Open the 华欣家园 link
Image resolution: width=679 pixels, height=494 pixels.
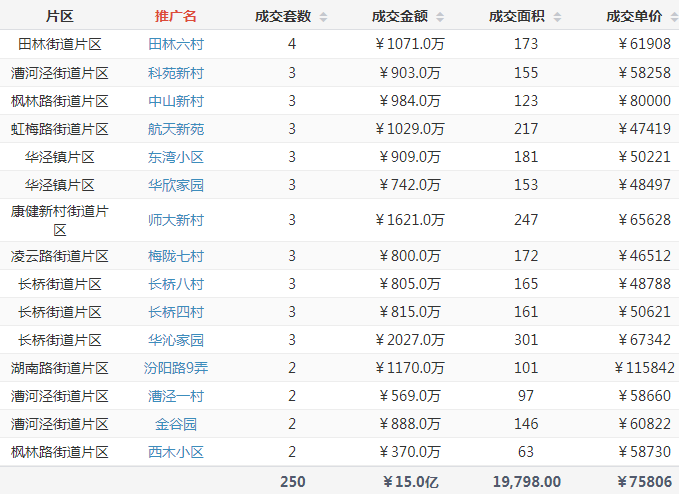coord(176,185)
